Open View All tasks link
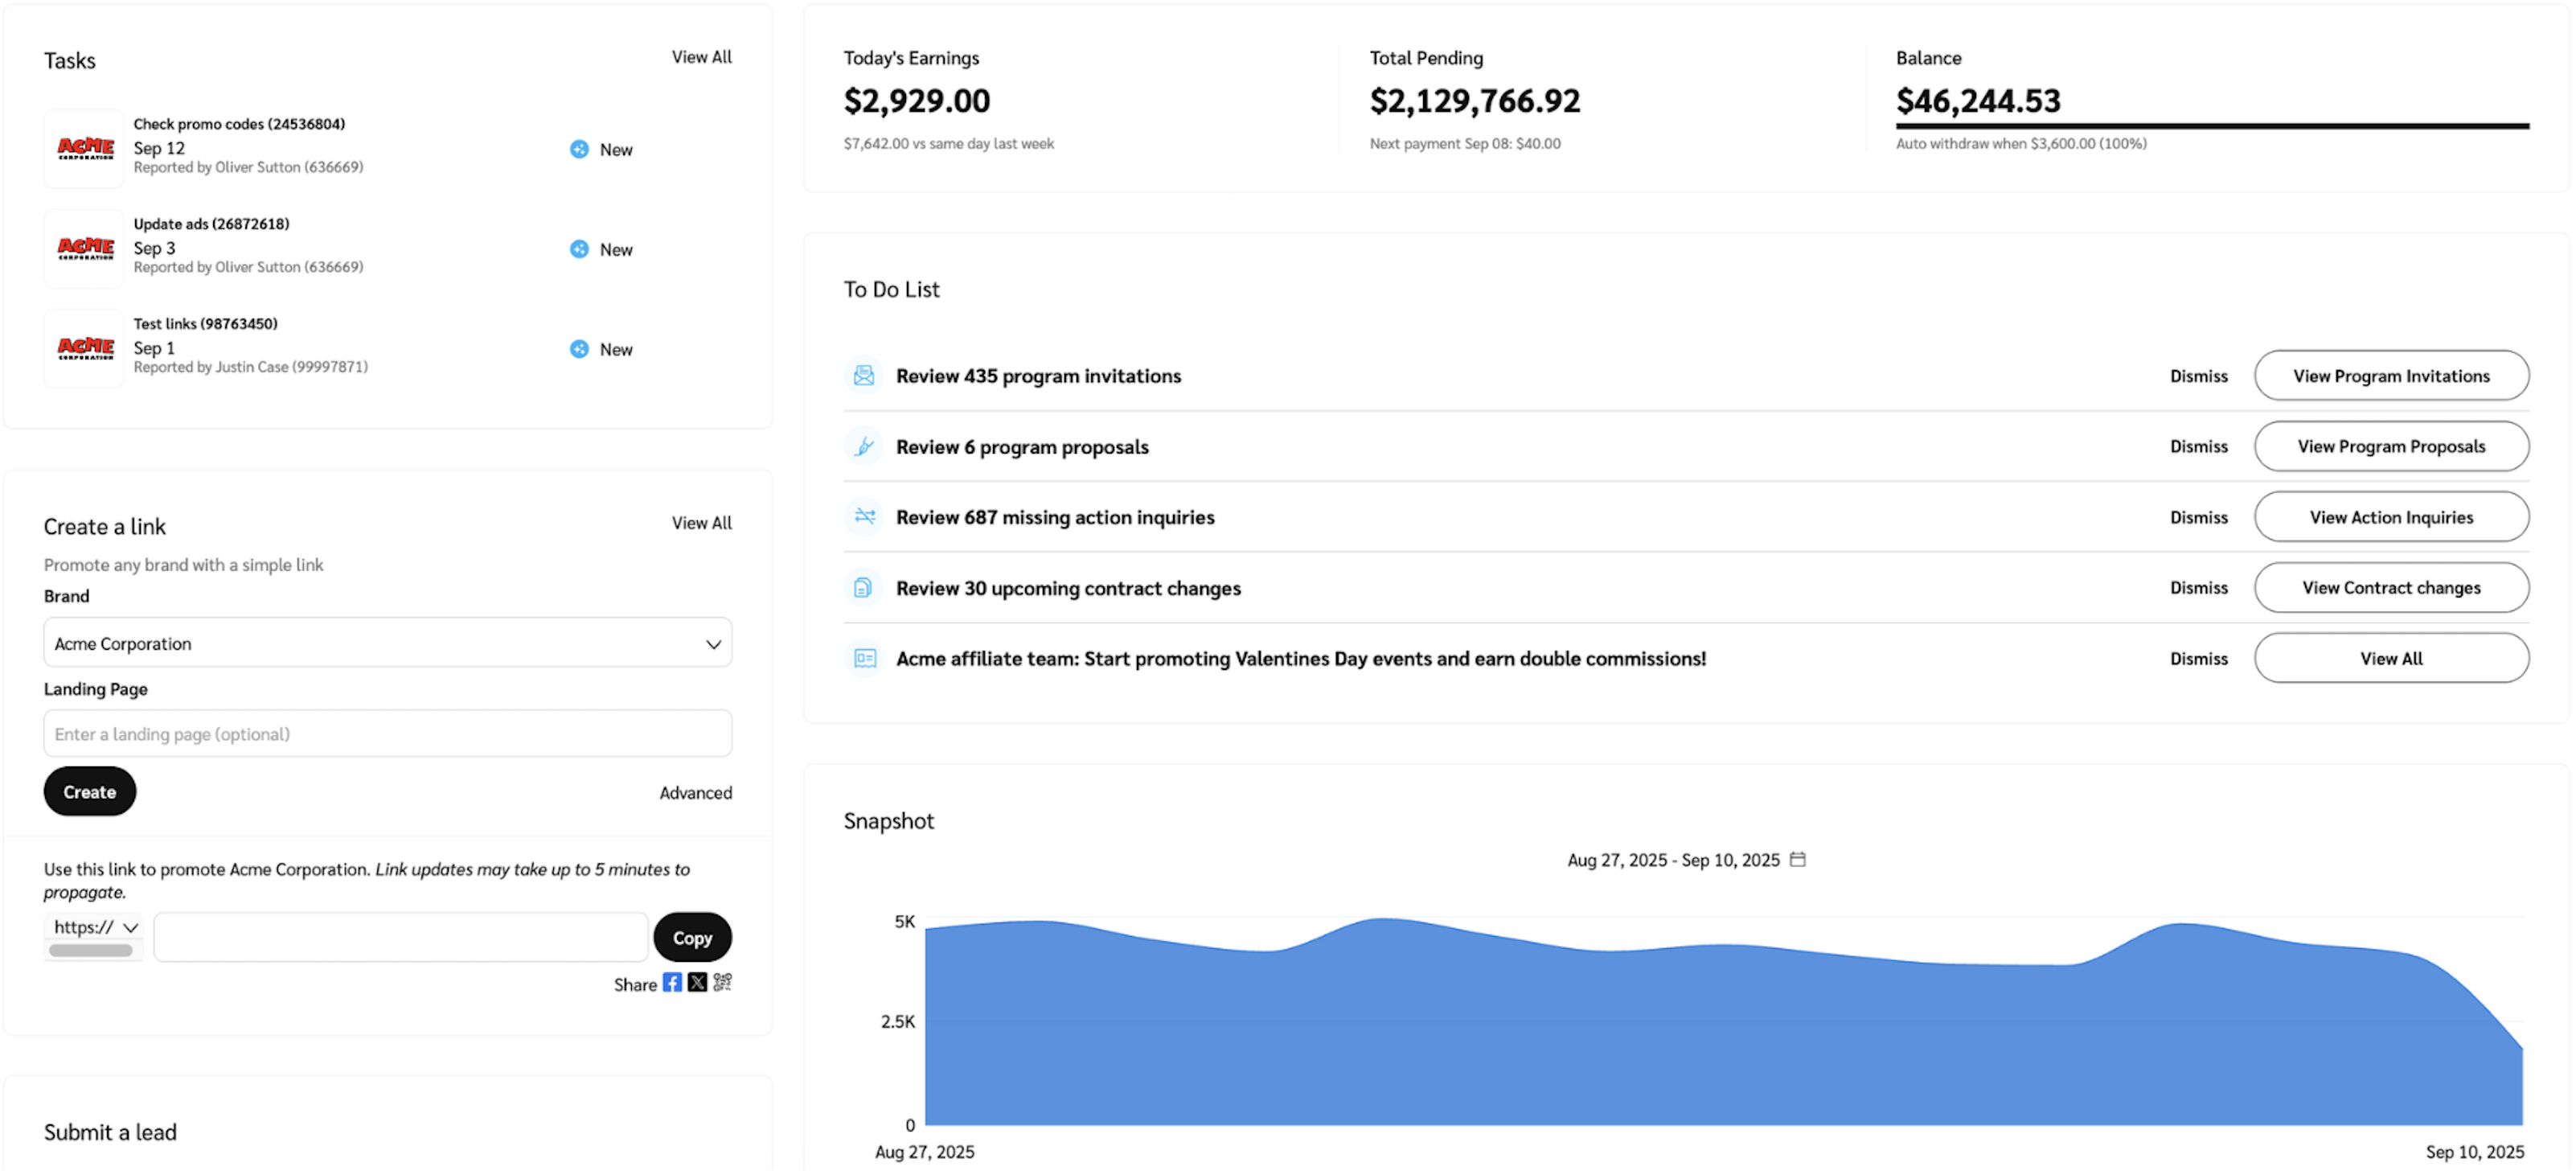2576x1171 pixels. coord(701,57)
